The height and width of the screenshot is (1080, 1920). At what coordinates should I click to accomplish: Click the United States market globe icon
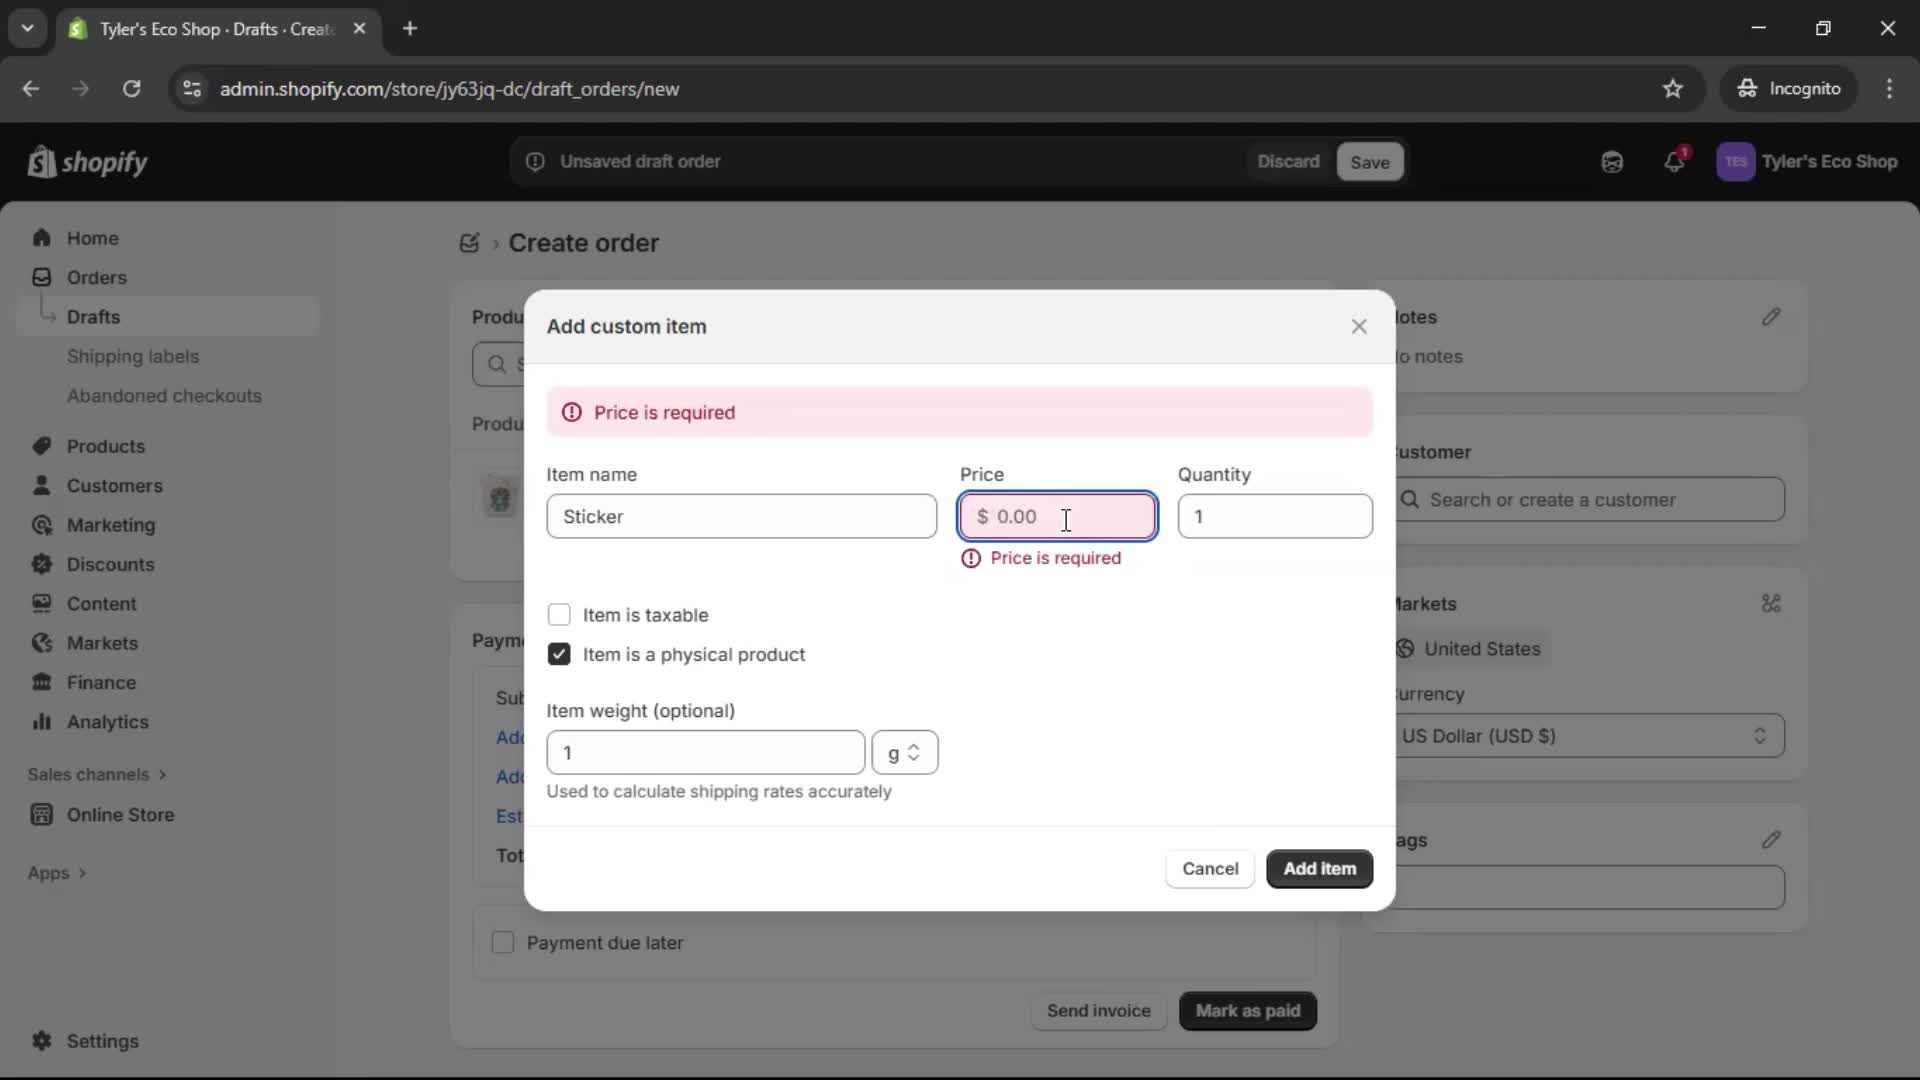[x=1405, y=649]
